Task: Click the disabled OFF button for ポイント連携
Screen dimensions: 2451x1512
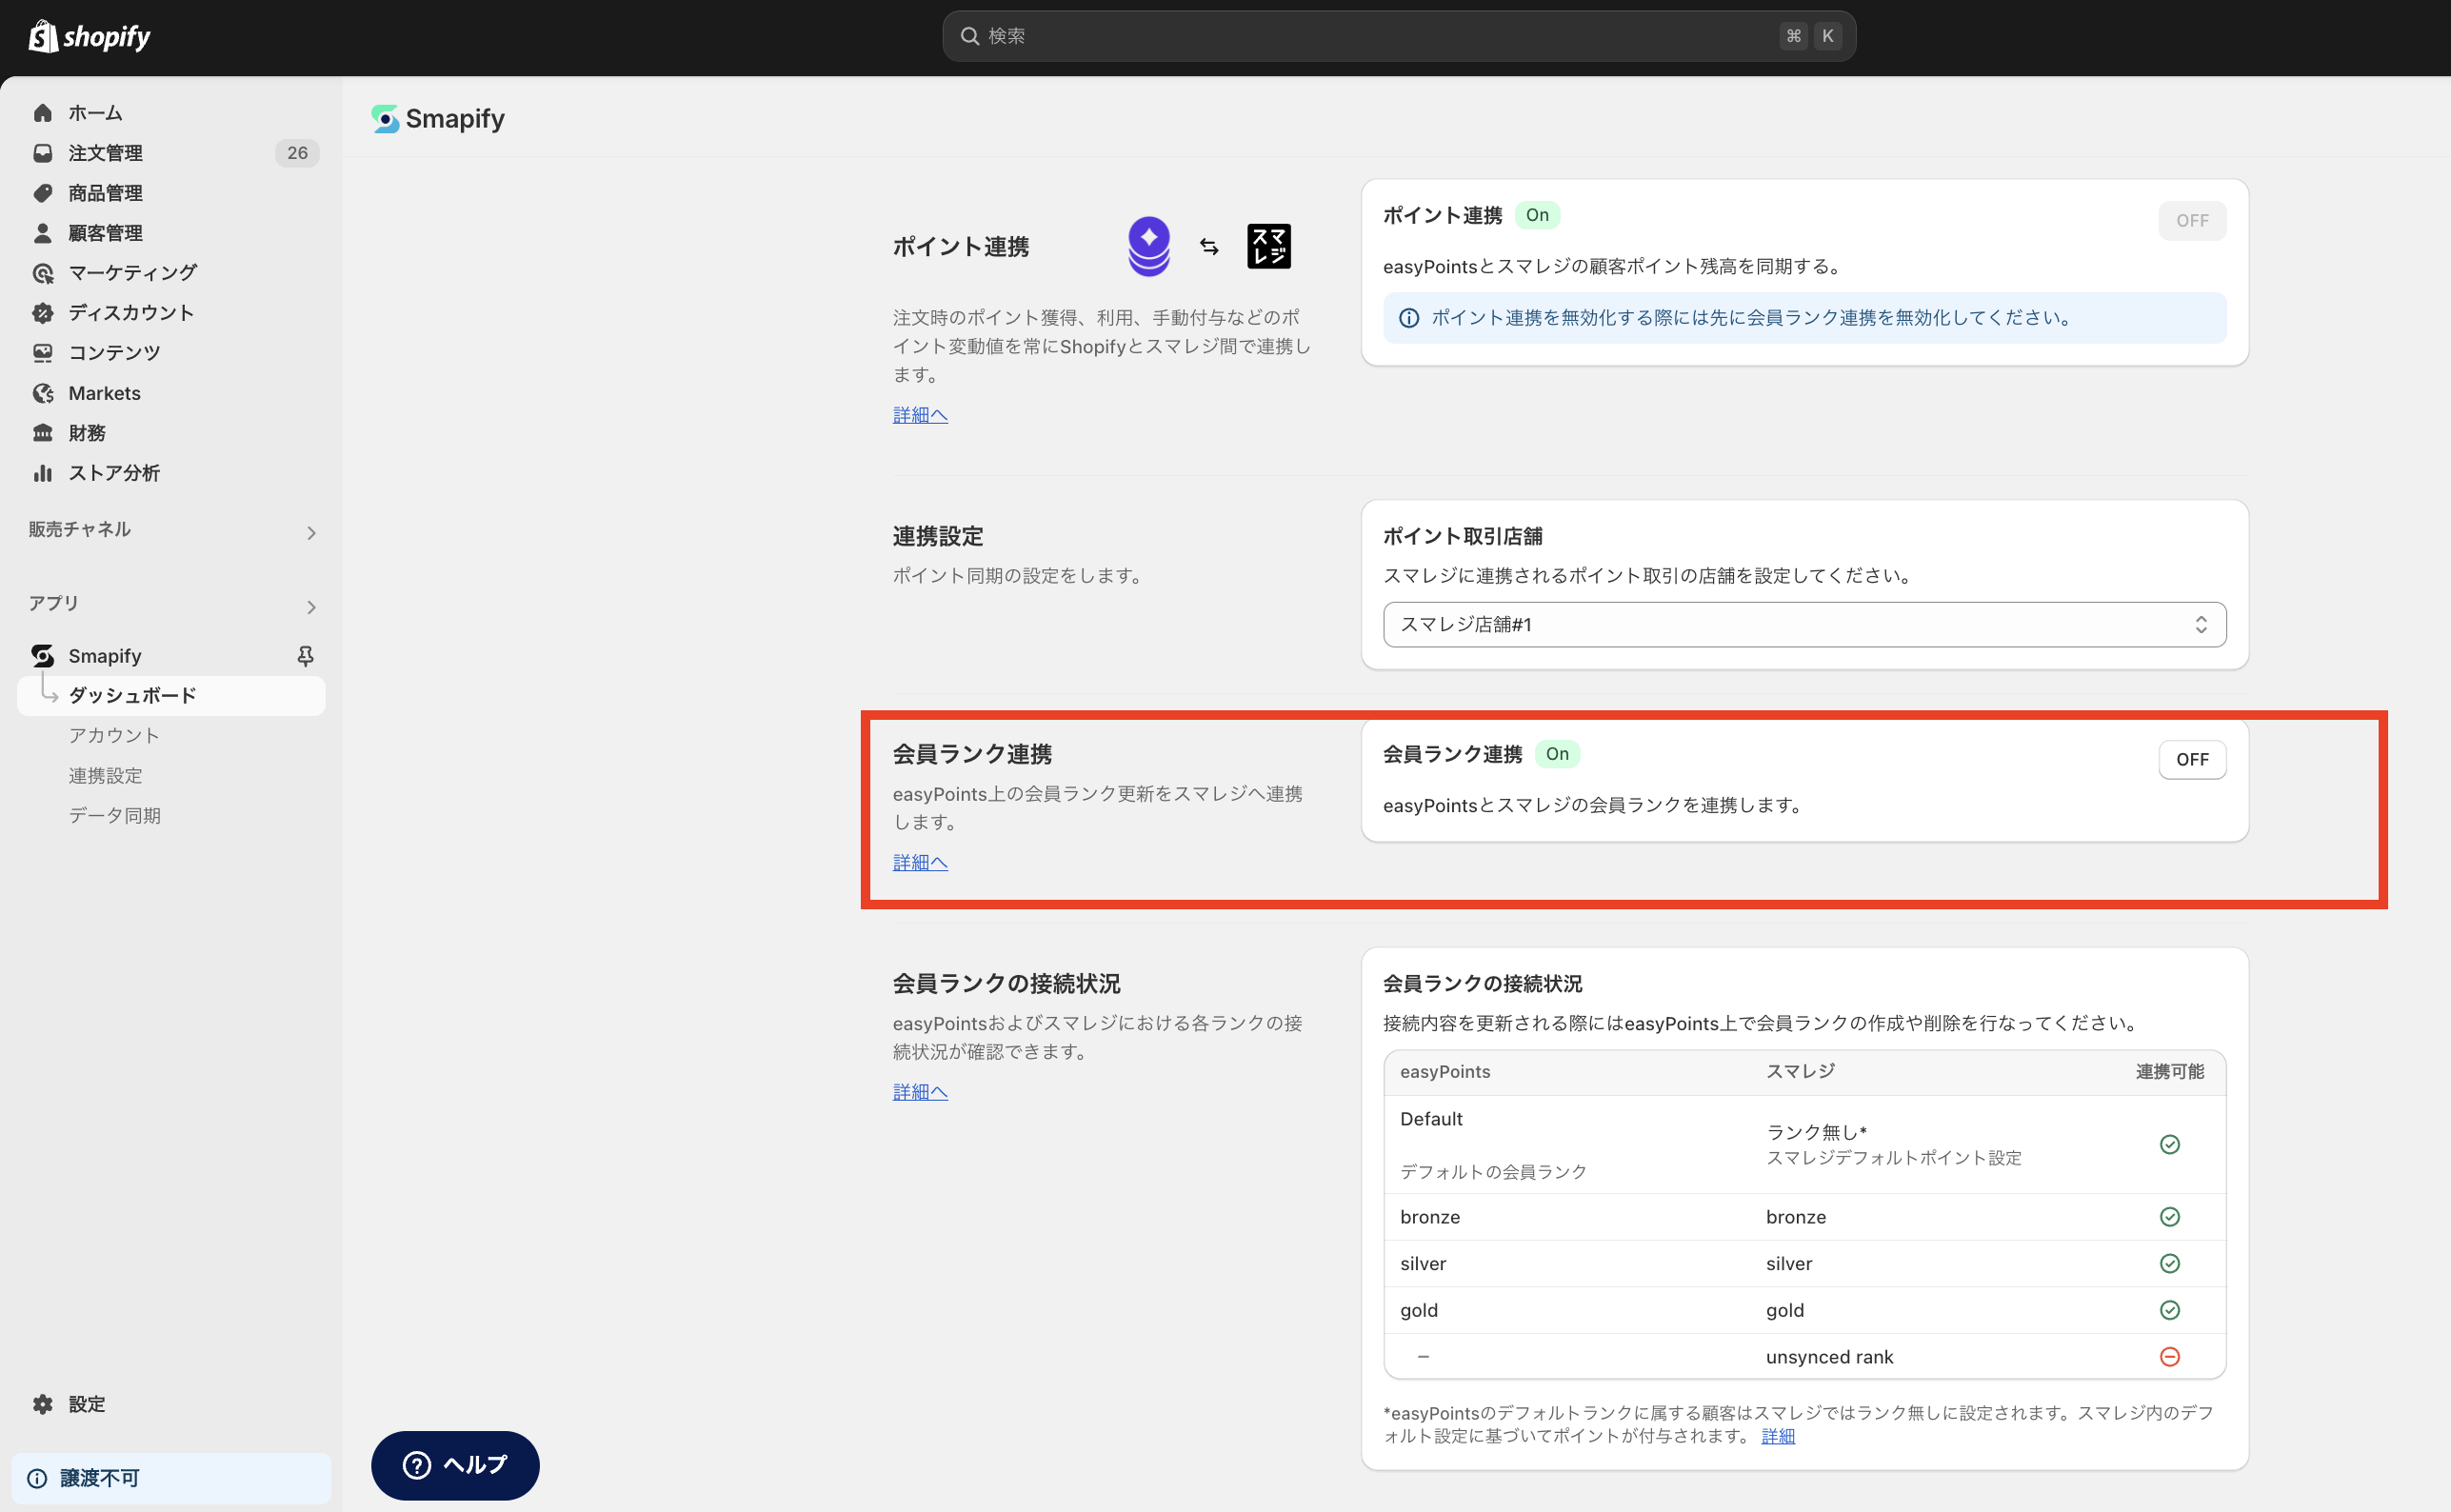Action: click(2192, 221)
